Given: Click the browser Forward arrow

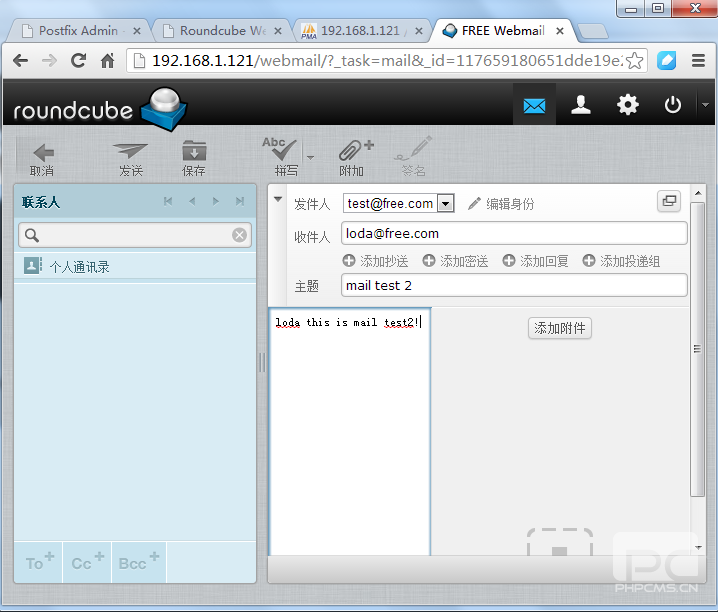Looking at the screenshot, I should pyautogui.click(x=49, y=60).
